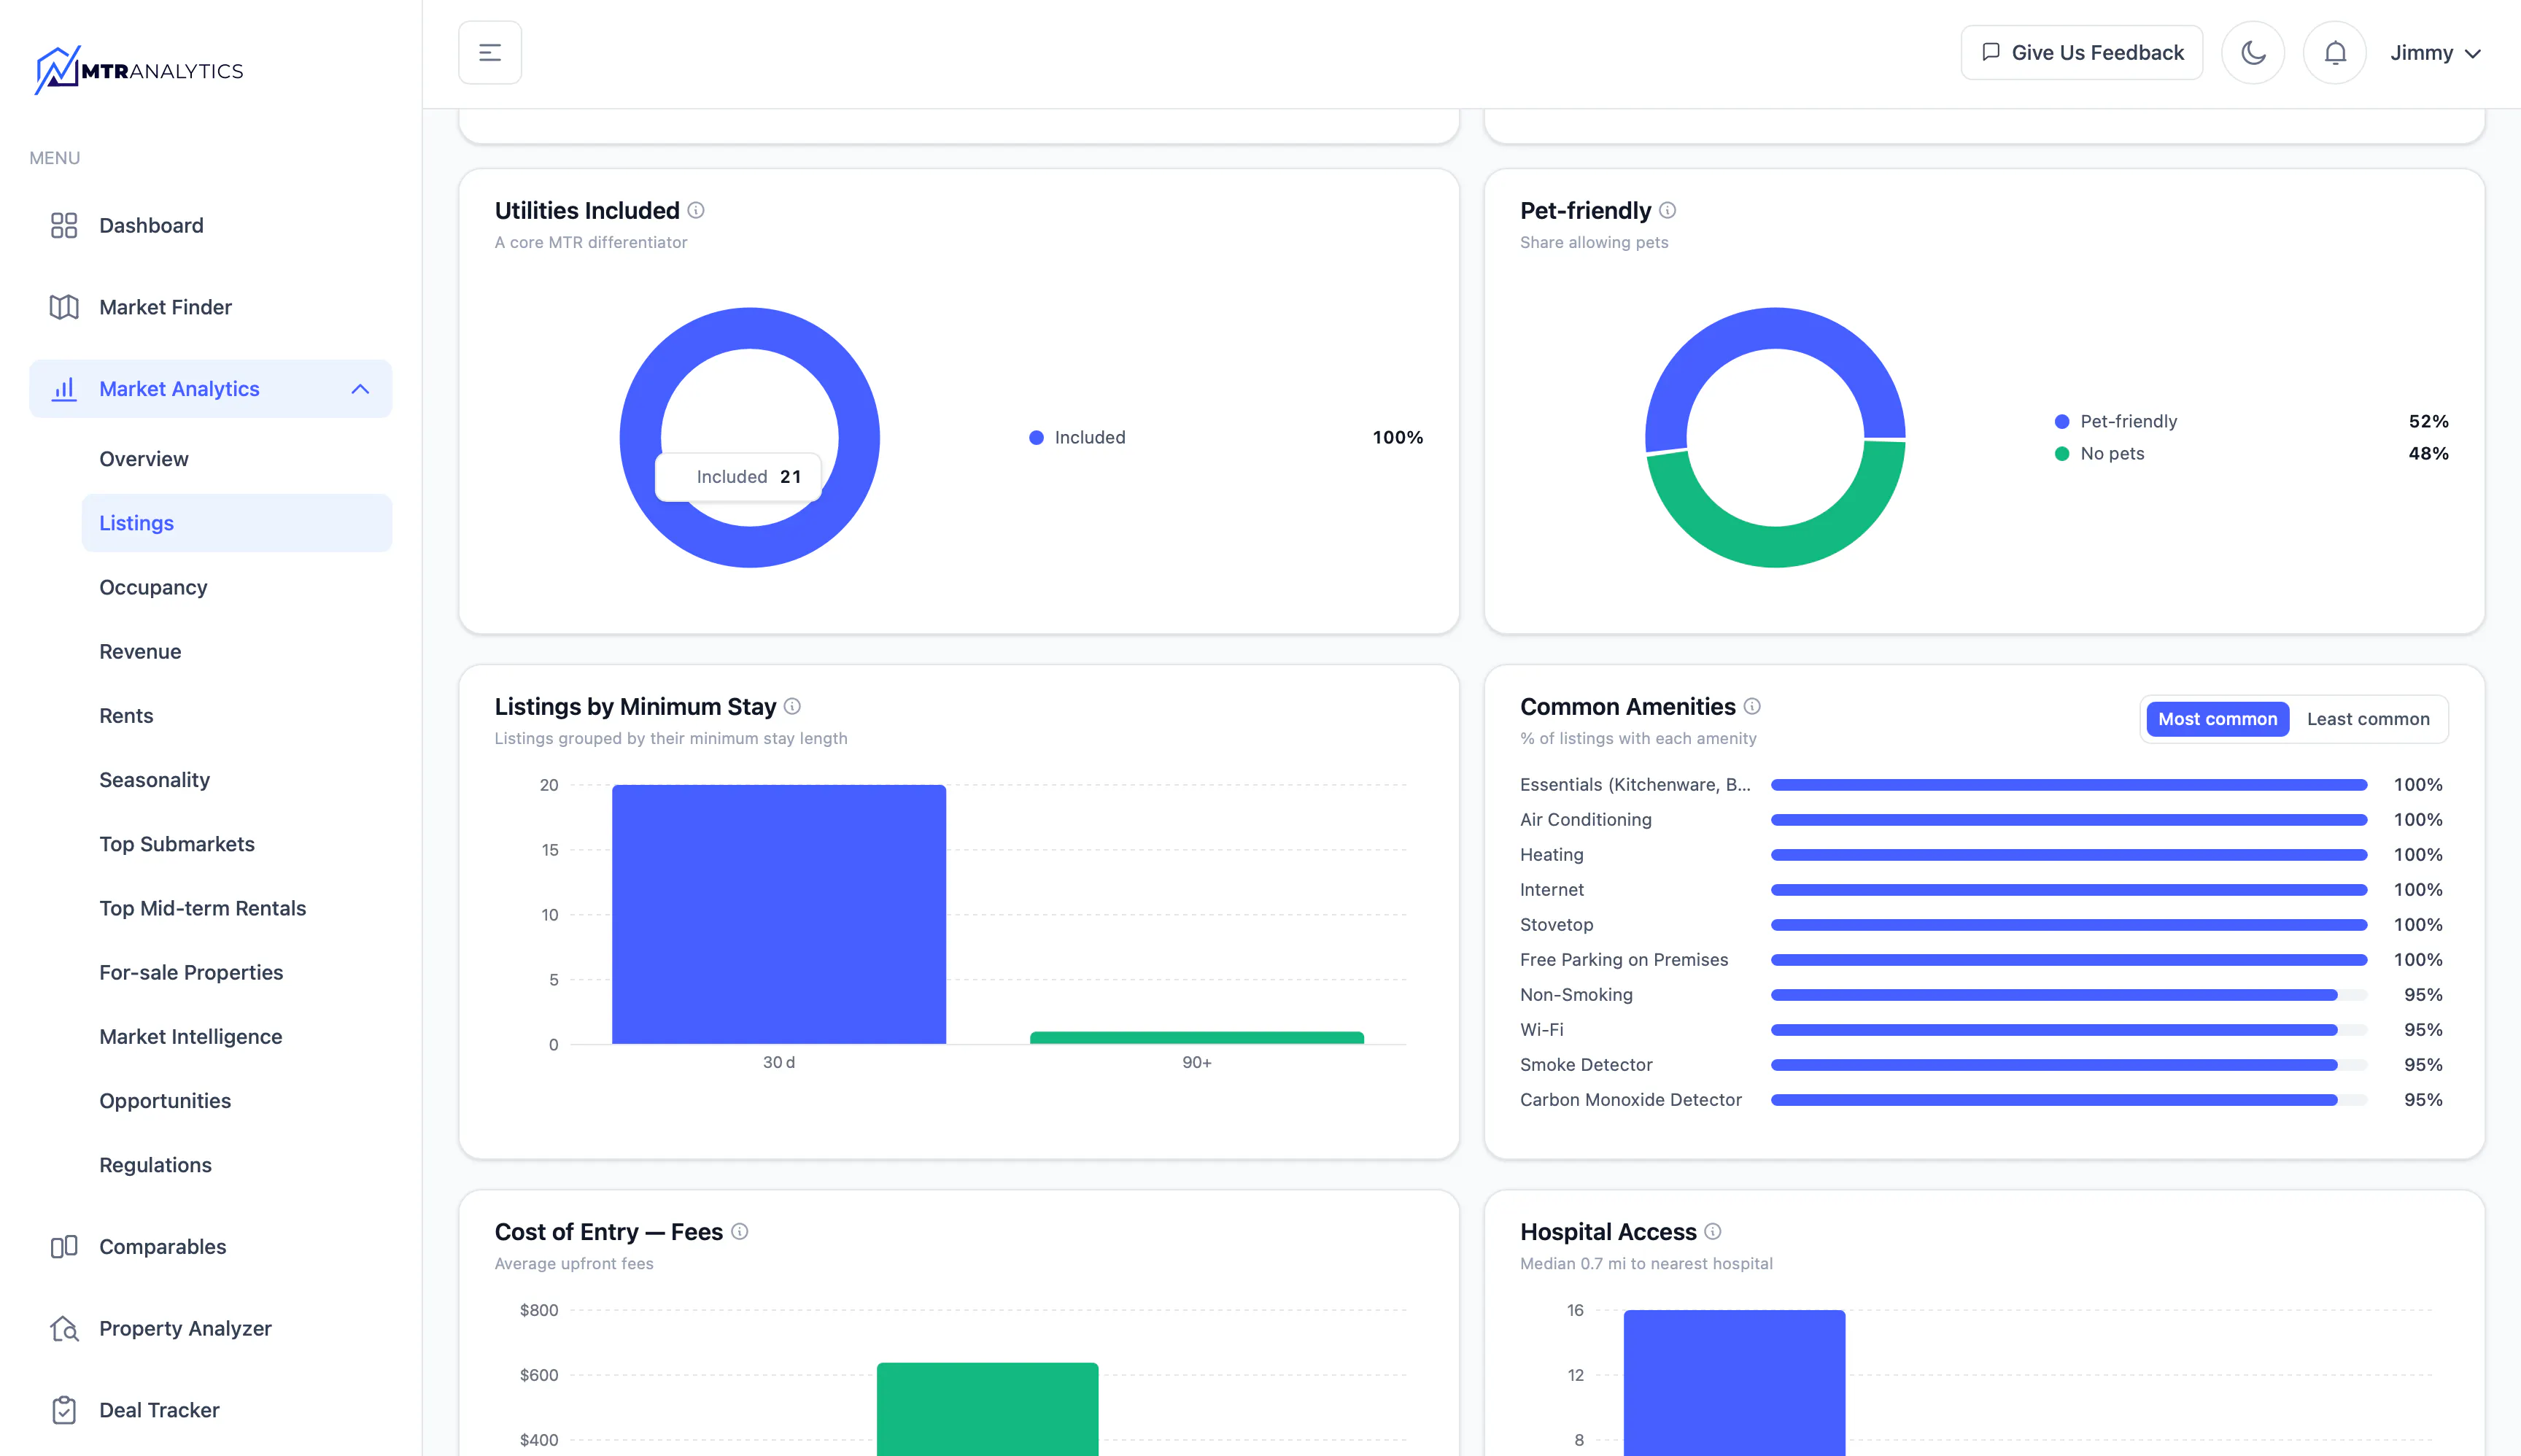Open the Occupancy submenu item
The height and width of the screenshot is (1456, 2521).
(x=153, y=587)
